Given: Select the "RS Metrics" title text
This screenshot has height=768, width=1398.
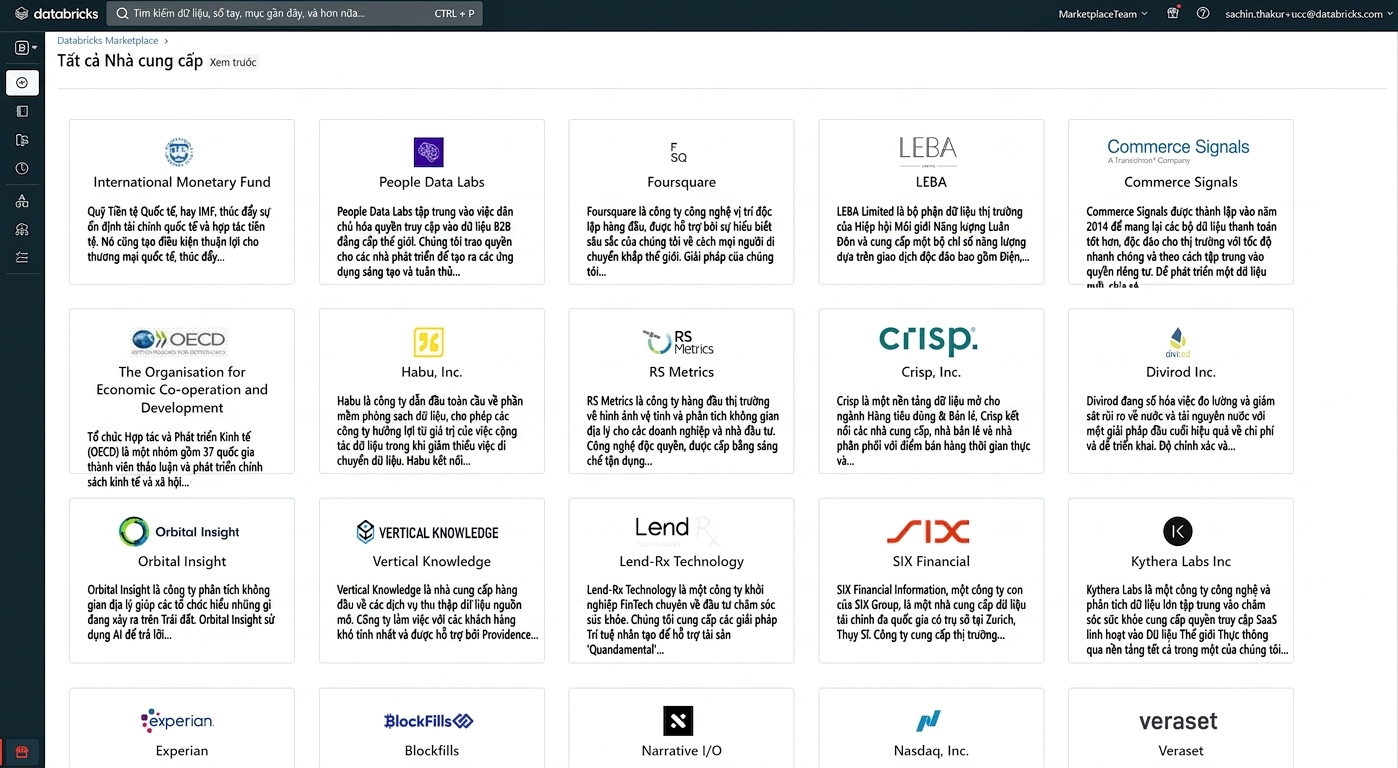Looking at the screenshot, I should (x=682, y=372).
